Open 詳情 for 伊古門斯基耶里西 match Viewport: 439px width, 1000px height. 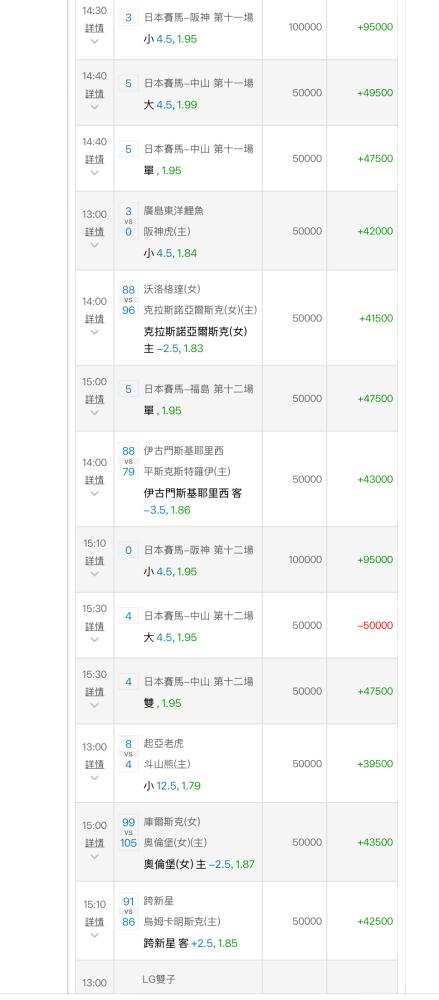[94, 480]
